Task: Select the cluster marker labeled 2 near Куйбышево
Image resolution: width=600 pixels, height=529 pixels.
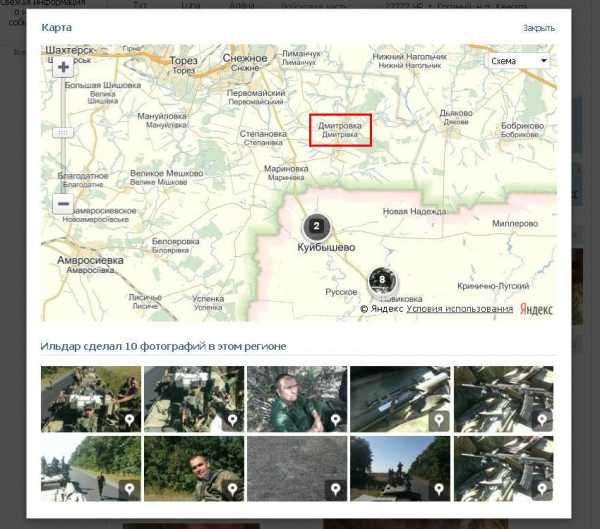Action: click(317, 226)
